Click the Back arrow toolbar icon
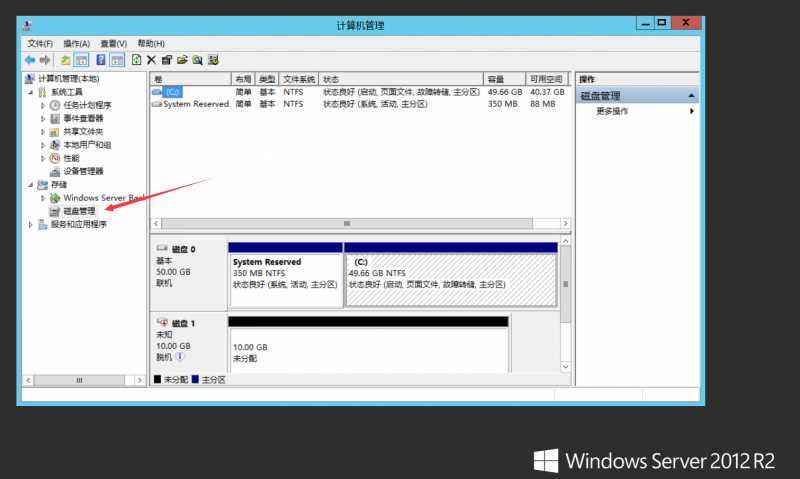800x479 pixels. 30,60
